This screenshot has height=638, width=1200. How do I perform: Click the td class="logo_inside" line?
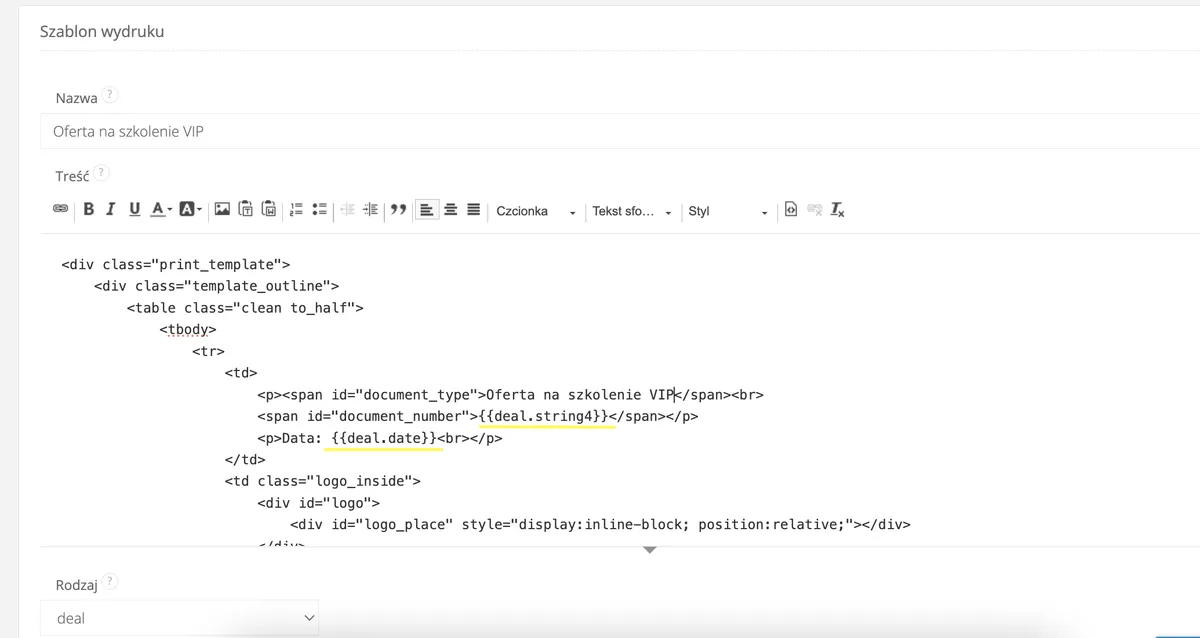322,481
